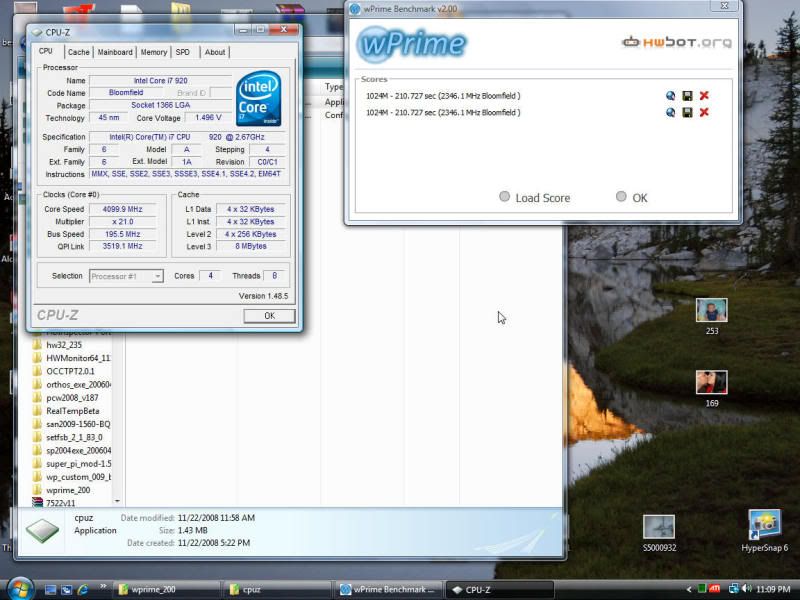Select the OCCTPT2.0.1 folder
The height and width of the screenshot is (600, 800).
(x=64, y=371)
